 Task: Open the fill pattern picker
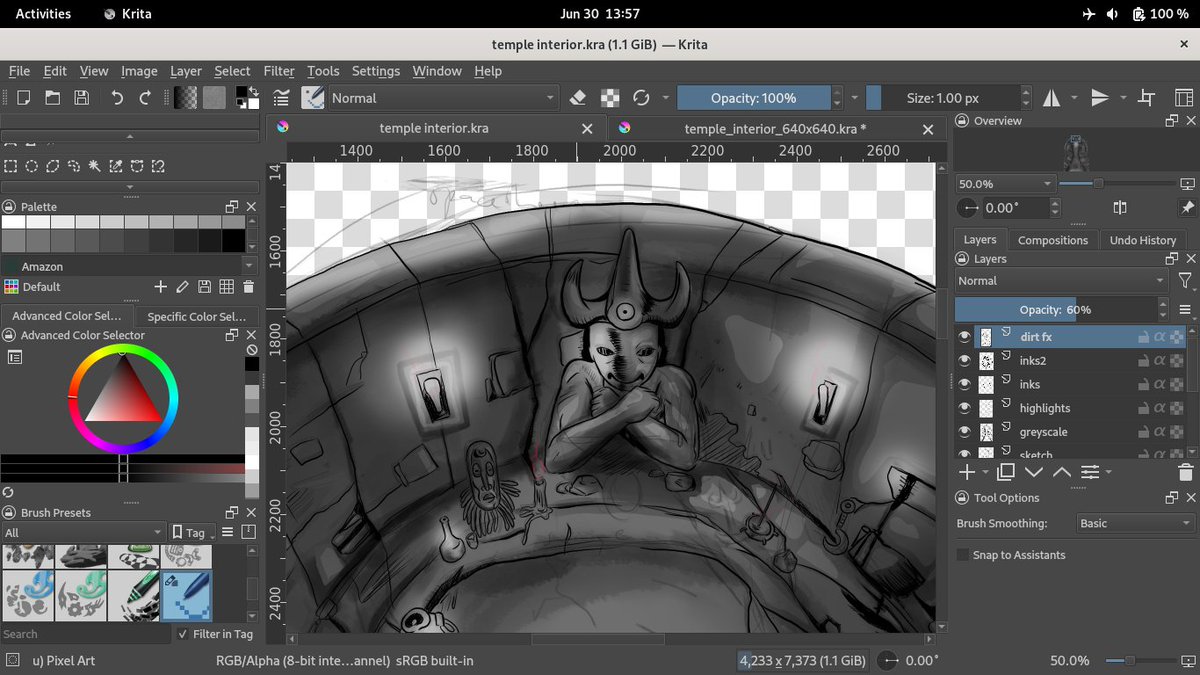point(214,98)
